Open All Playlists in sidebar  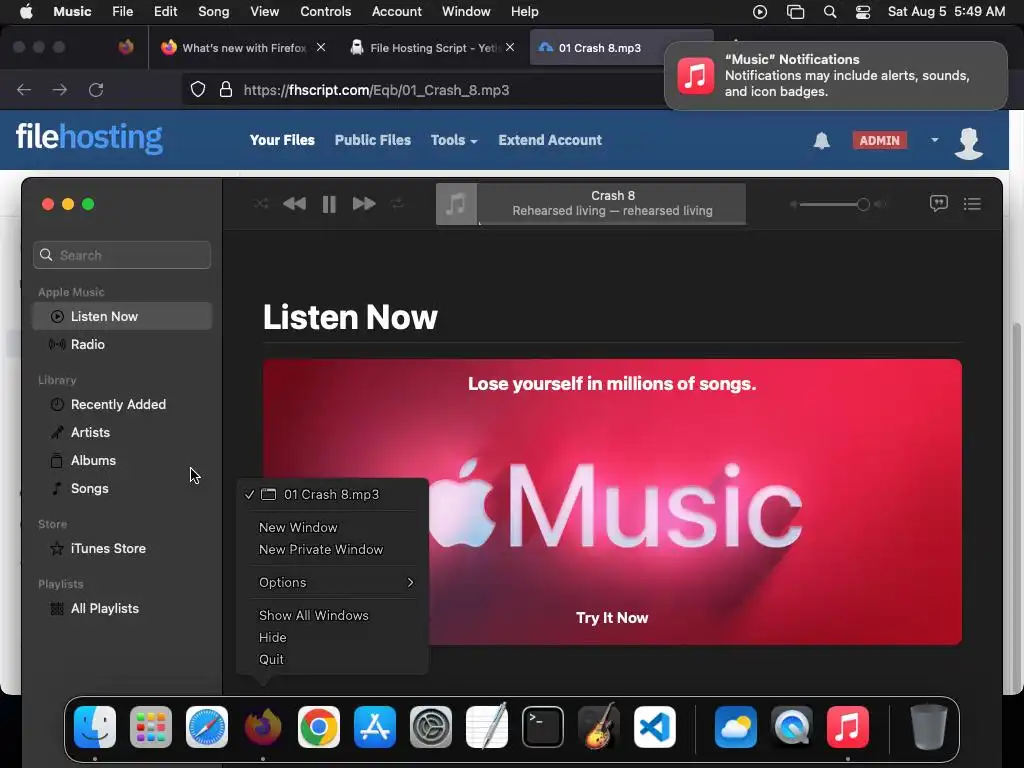click(x=122, y=609)
